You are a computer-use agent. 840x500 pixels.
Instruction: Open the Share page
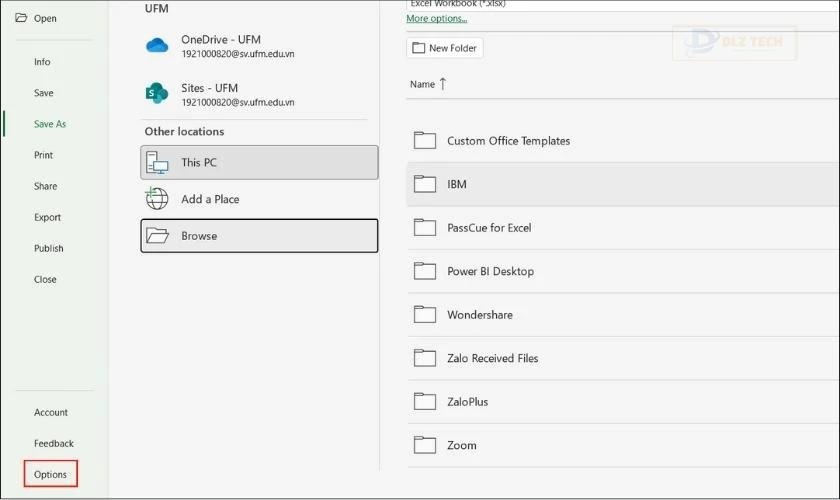(x=46, y=186)
